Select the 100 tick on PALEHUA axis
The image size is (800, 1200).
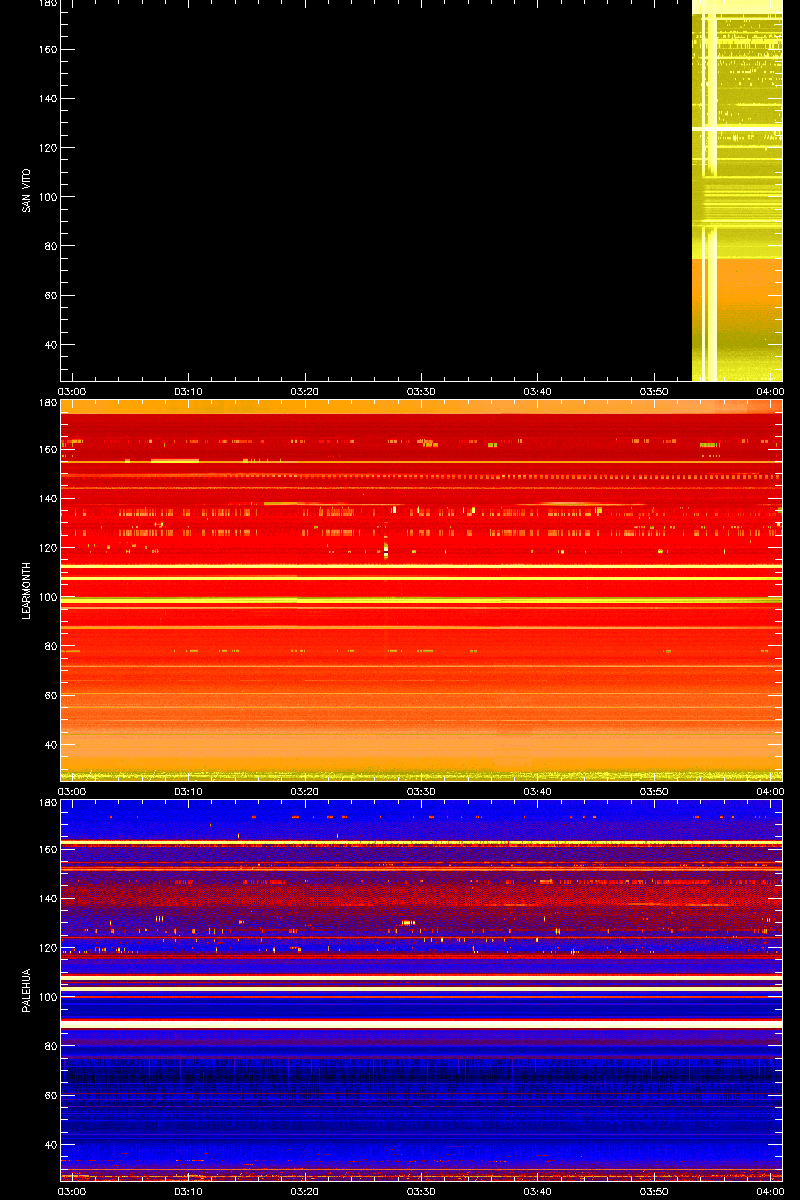(46, 997)
